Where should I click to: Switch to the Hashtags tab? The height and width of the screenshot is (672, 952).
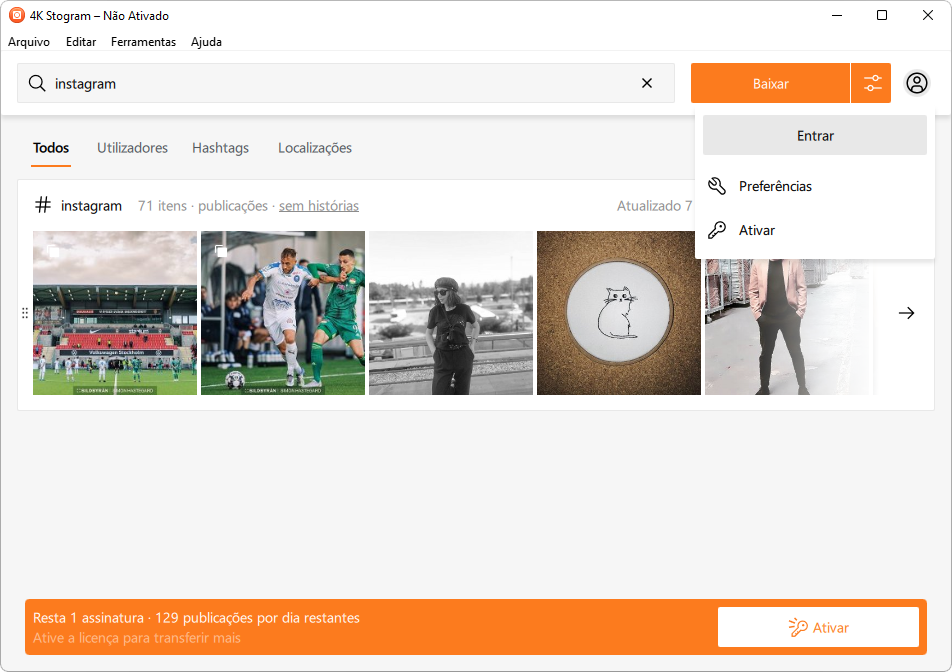tap(220, 148)
